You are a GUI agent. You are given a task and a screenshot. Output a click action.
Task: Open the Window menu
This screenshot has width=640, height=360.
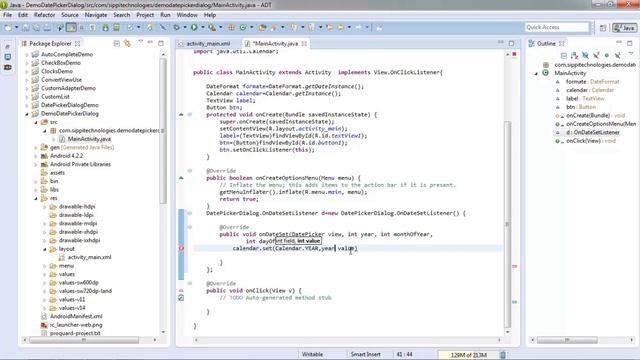(x=187, y=15)
